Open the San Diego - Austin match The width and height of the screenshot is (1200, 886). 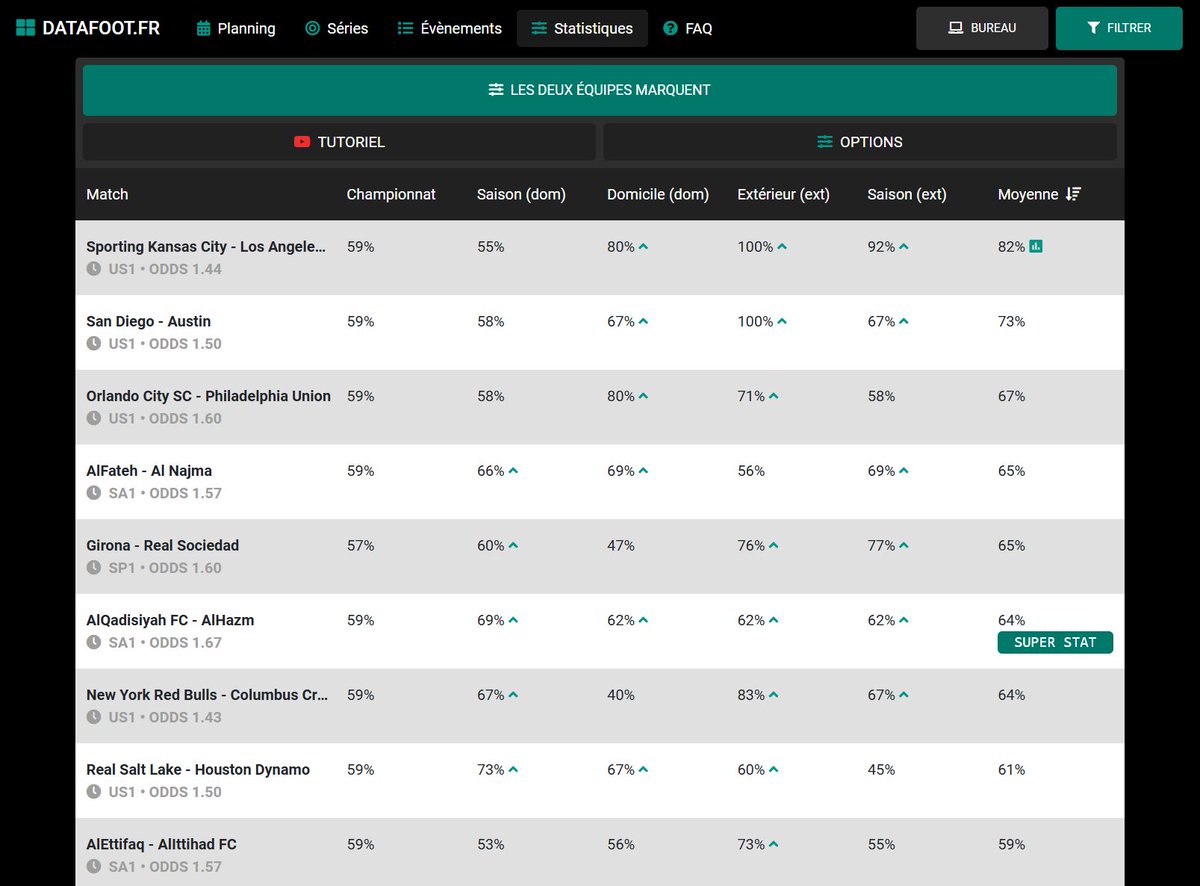coord(148,321)
